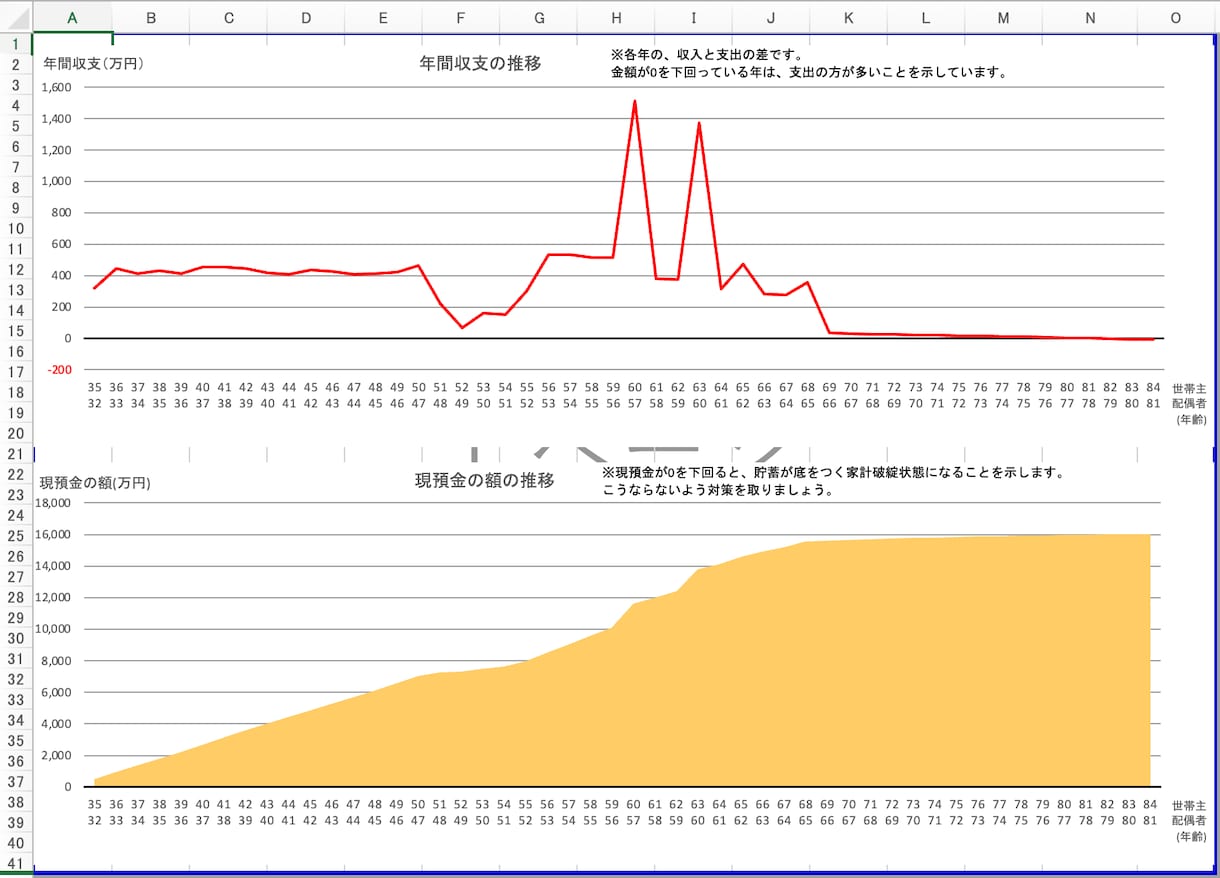Select column J header
Screen dimensions: 1220x878
click(770, 18)
